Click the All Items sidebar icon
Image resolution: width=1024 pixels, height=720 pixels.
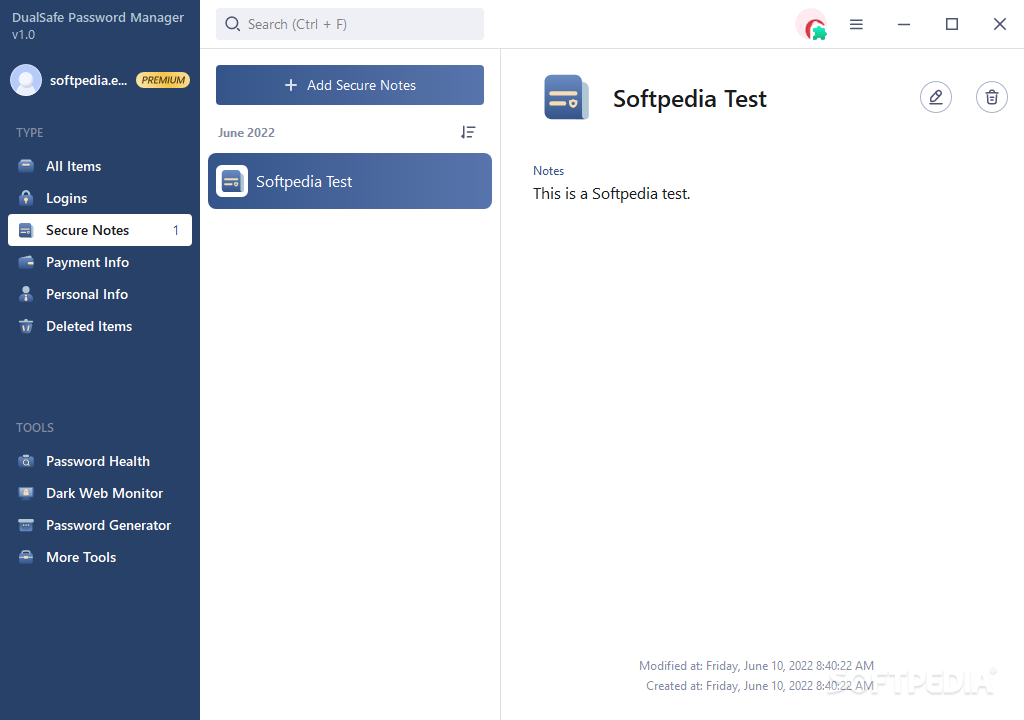[x=26, y=165]
